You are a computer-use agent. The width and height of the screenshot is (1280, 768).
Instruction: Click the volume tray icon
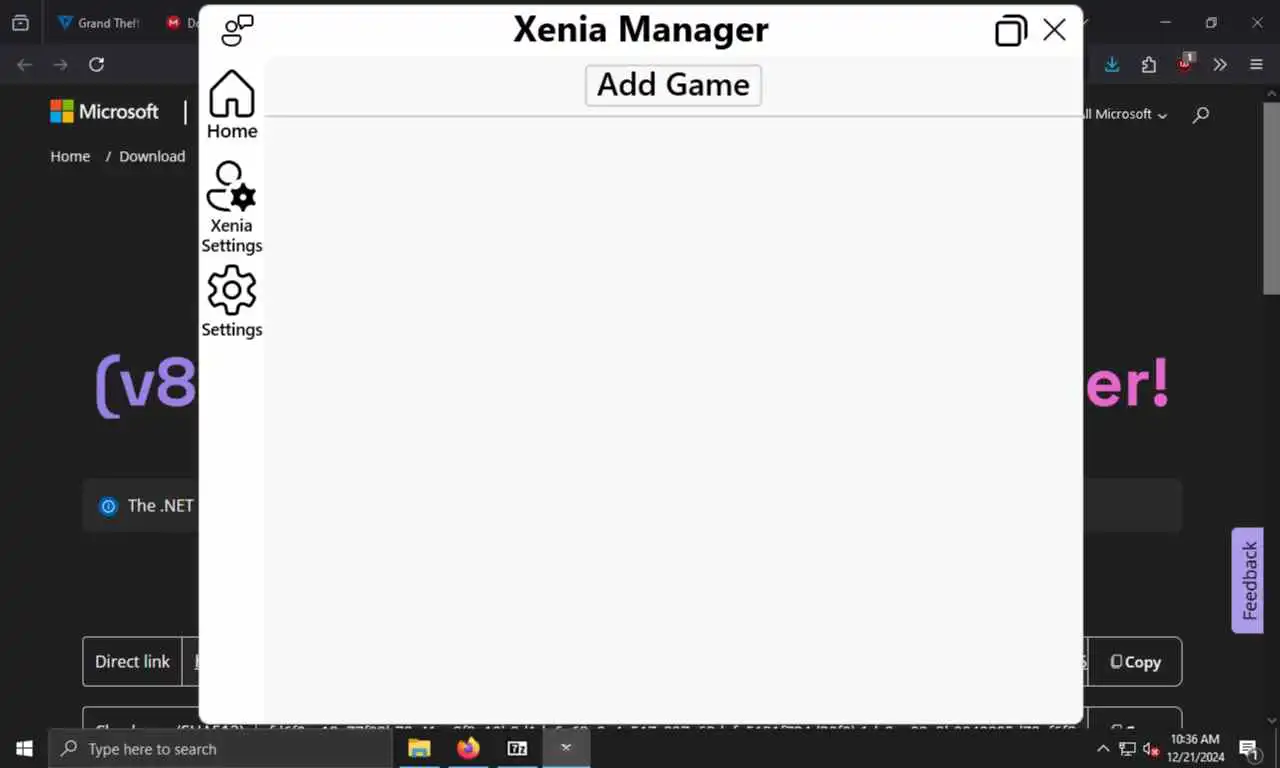1150,748
